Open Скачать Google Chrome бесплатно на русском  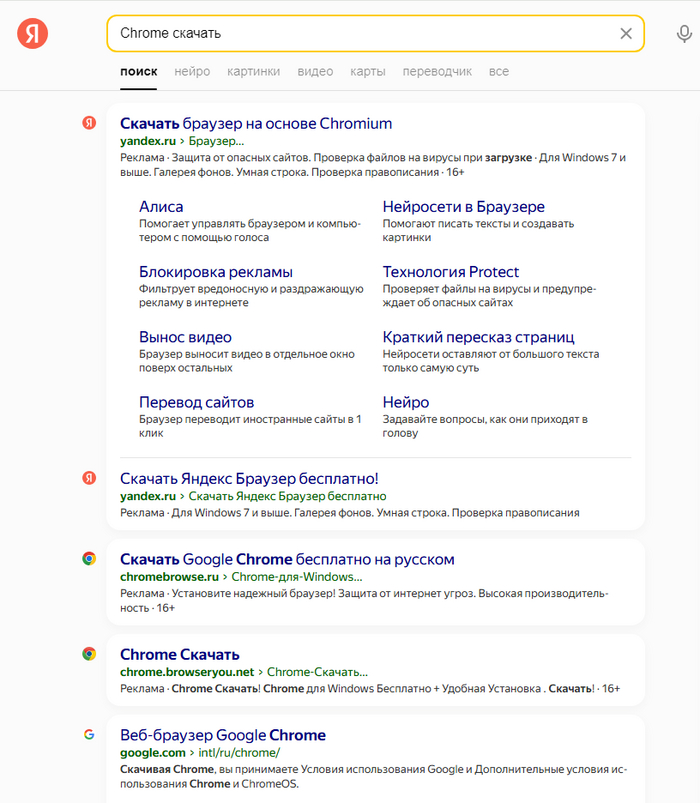tap(287, 559)
